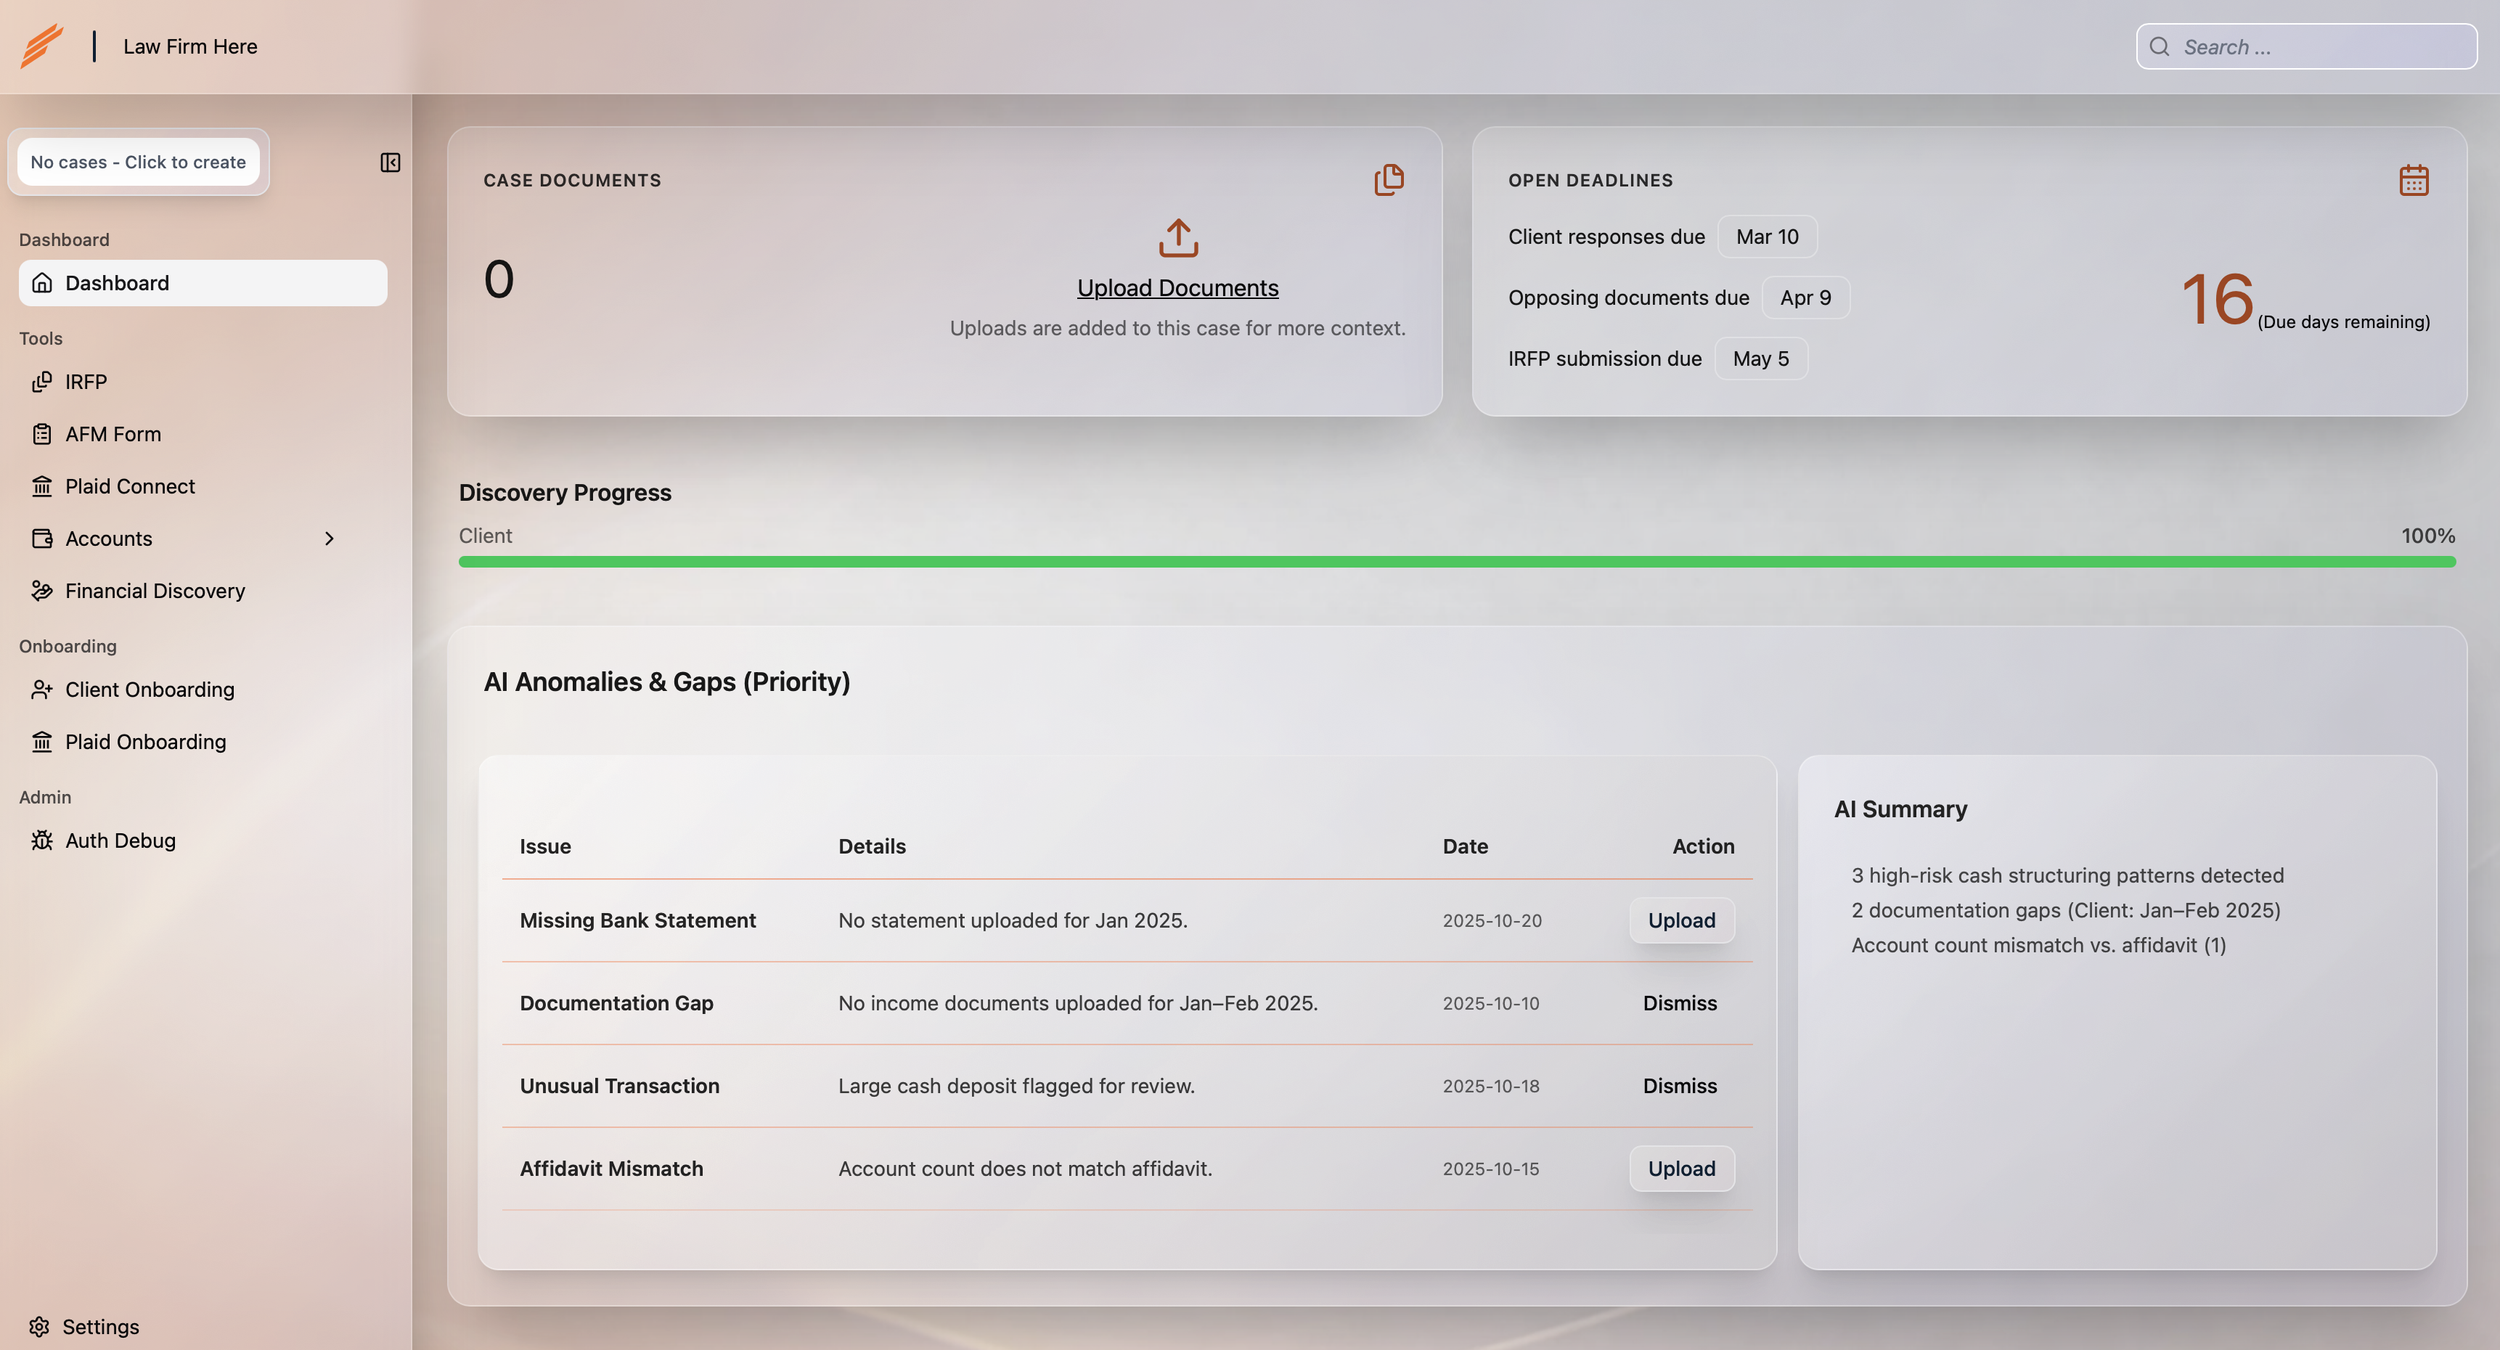Open AFM Form from sidebar
The height and width of the screenshot is (1350, 2500).
coord(112,434)
